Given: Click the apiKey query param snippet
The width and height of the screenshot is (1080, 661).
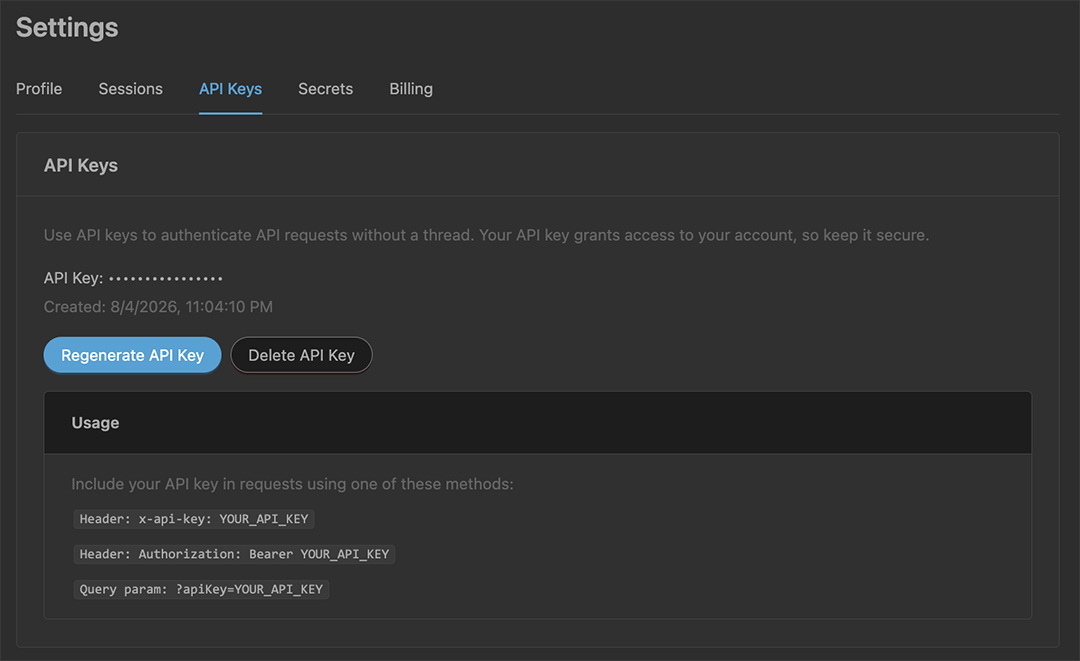Looking at the screenshot, I should point(201,589).
